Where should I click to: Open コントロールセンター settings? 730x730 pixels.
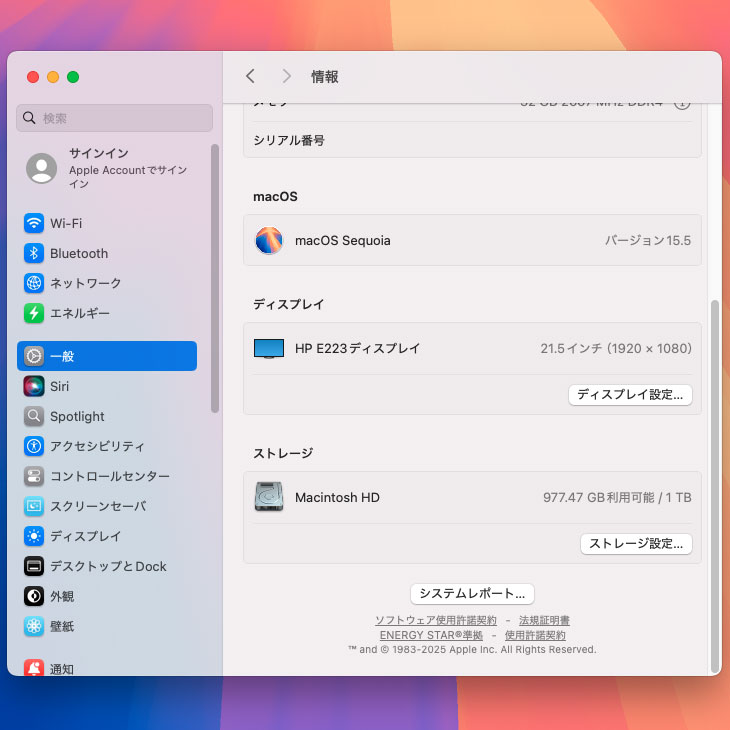tap(107, 476)
